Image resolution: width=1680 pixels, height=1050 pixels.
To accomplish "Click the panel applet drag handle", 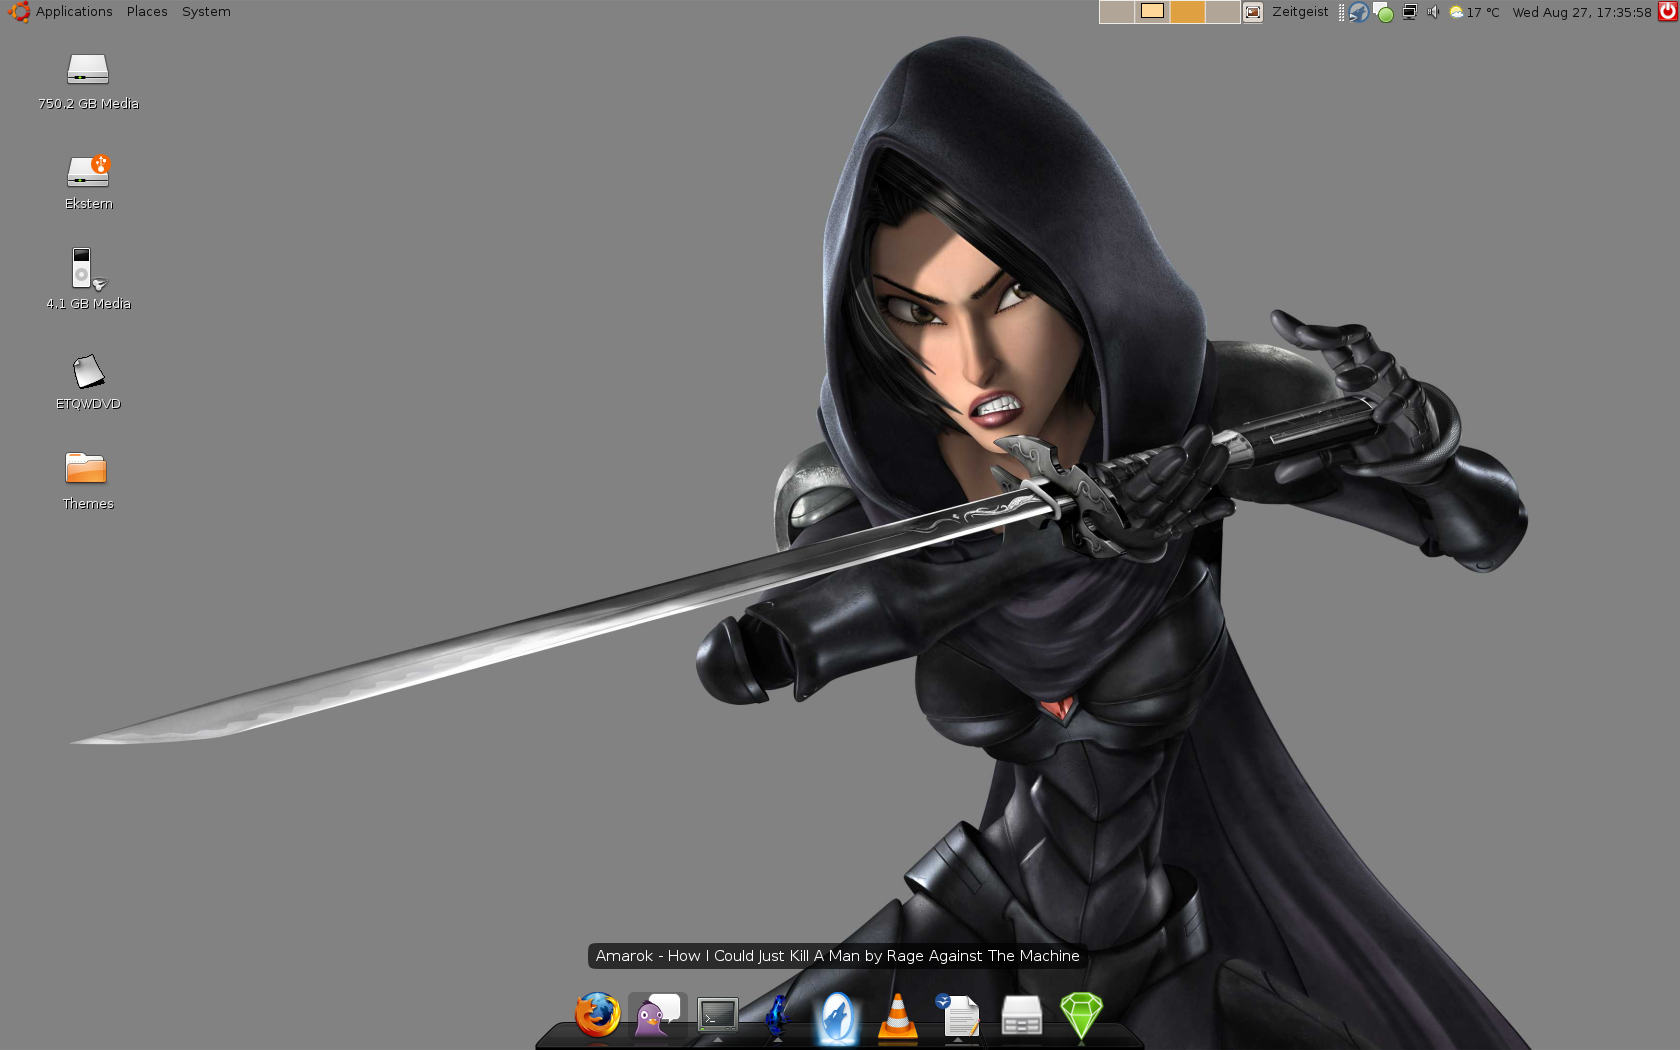I will click(1341, 12).
